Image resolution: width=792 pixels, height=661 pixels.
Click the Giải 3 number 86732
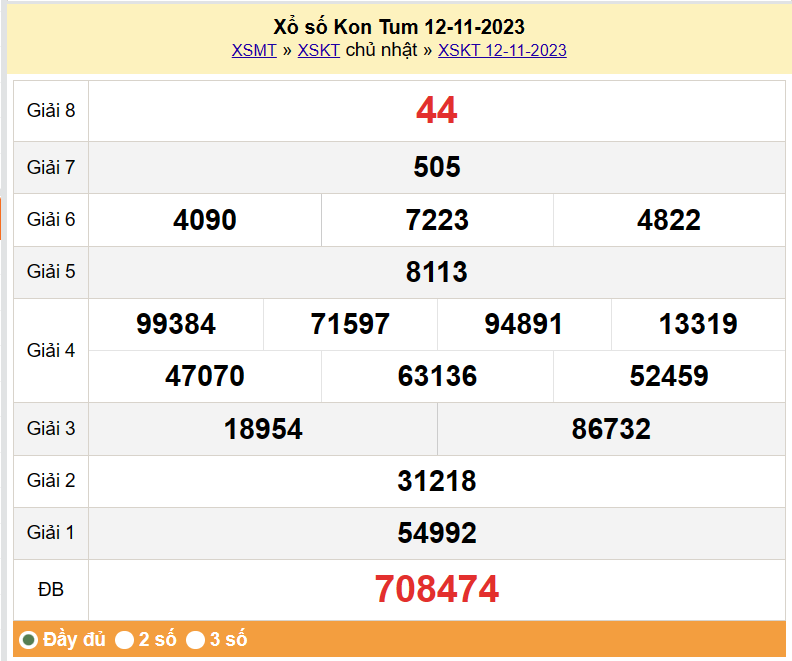coord(611,429)
